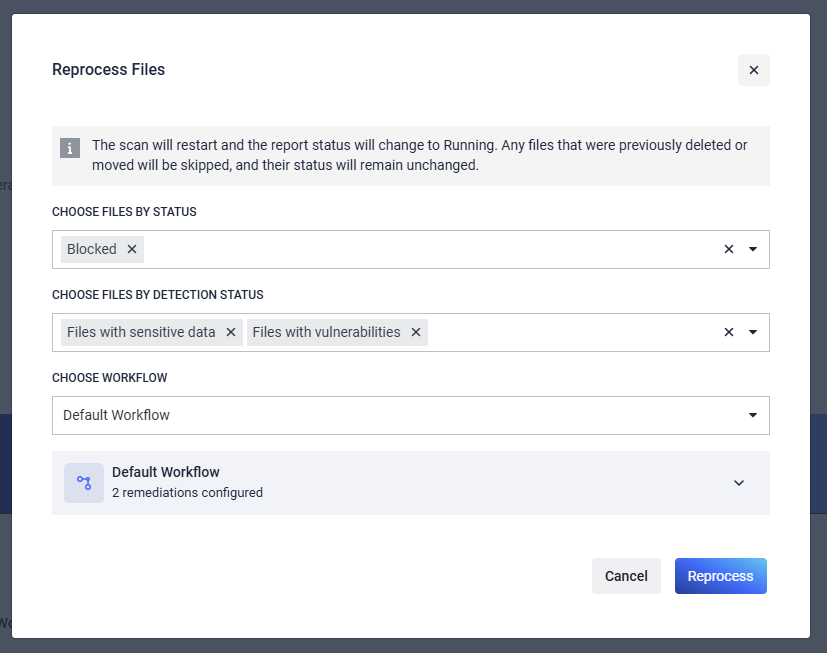Clear all selections in the file status field

[729, 249]
